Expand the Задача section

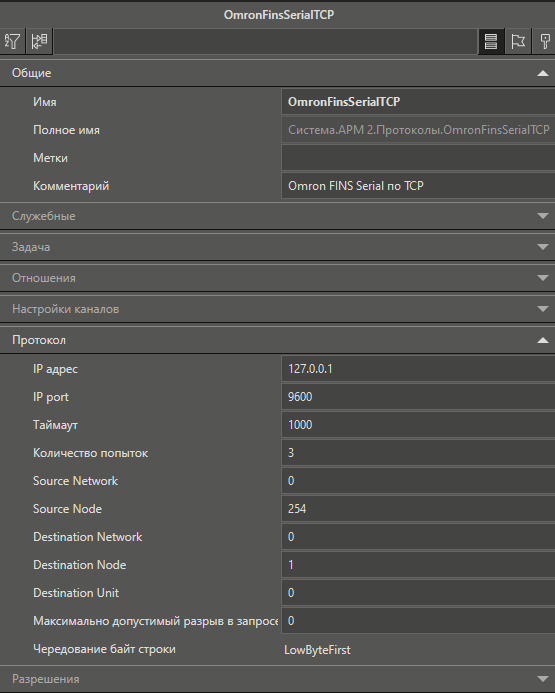[x=278, y=247]
